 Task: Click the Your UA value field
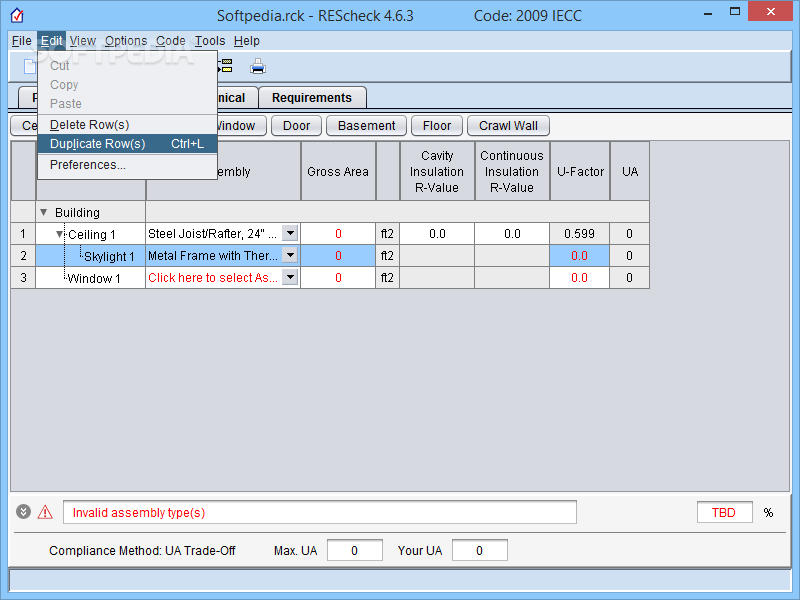(480, 551)
